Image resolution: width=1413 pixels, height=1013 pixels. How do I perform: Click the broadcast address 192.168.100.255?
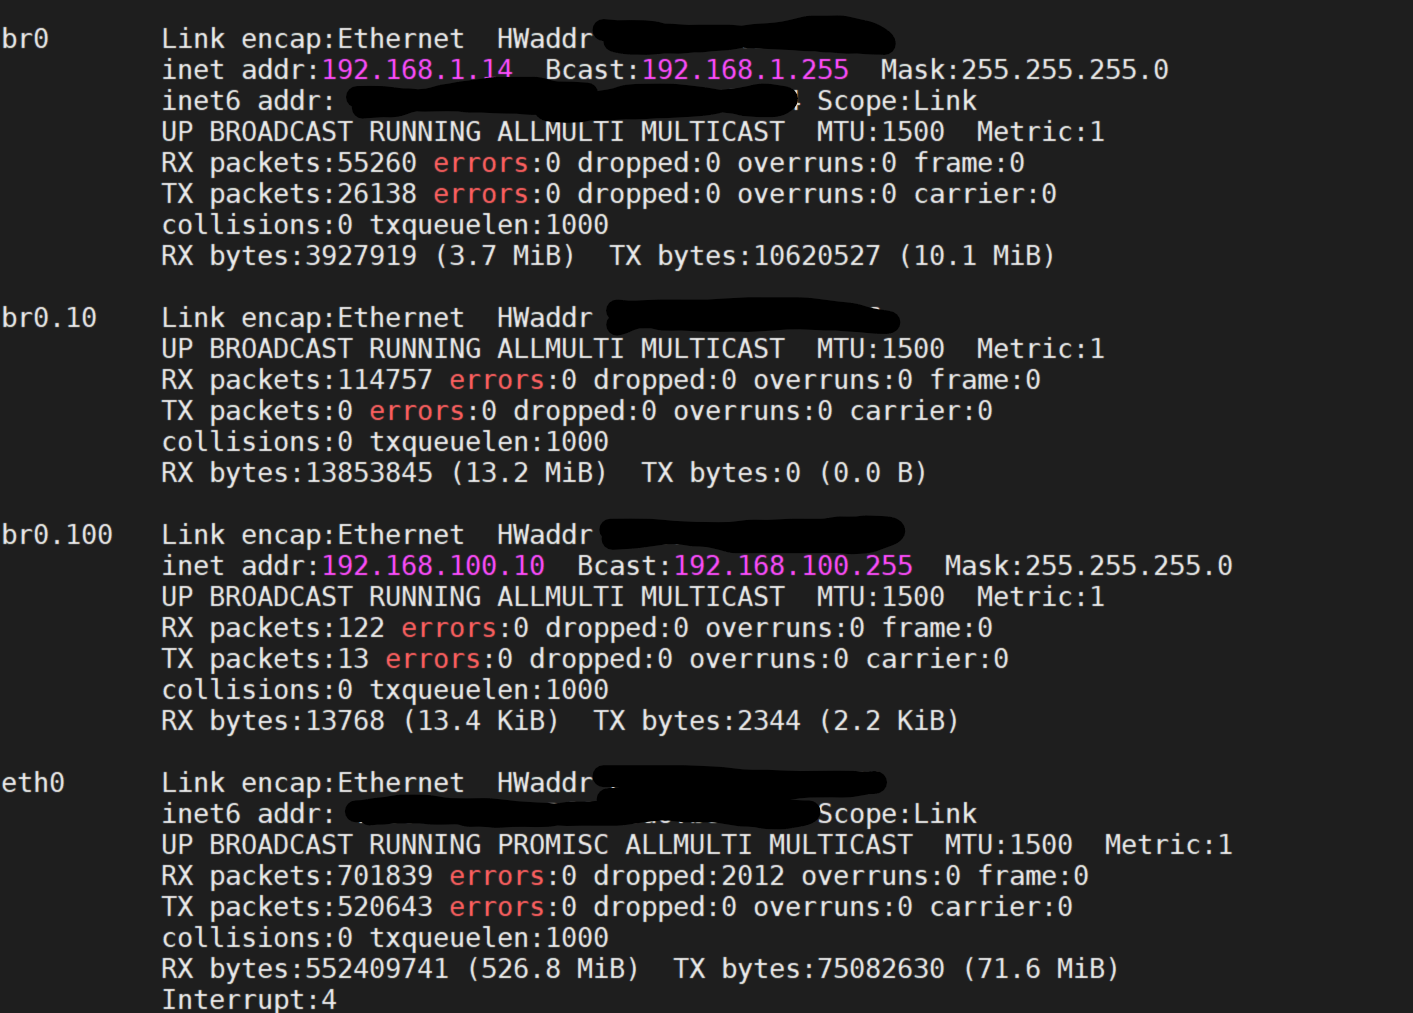click(x=793, y=566)
